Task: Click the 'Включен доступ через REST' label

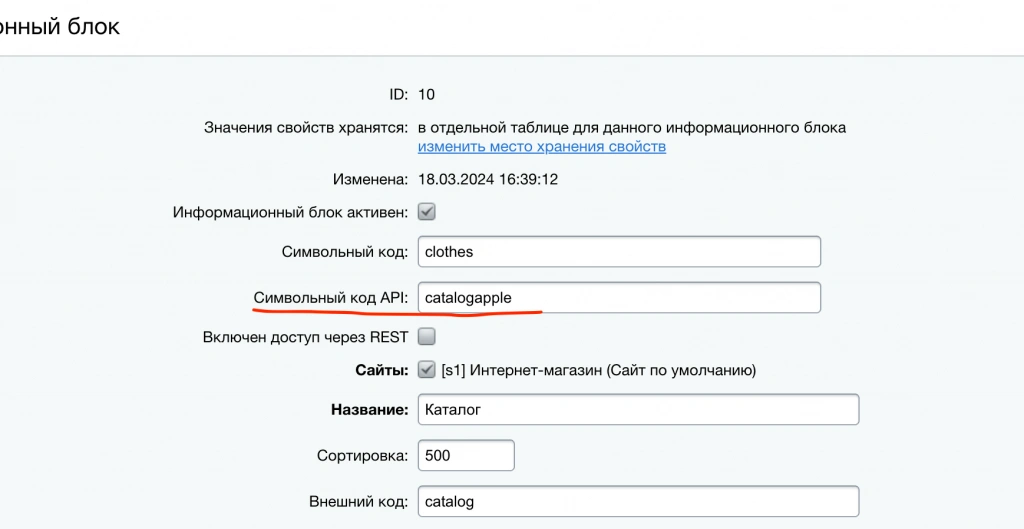Action: click(x=306, y=337)
